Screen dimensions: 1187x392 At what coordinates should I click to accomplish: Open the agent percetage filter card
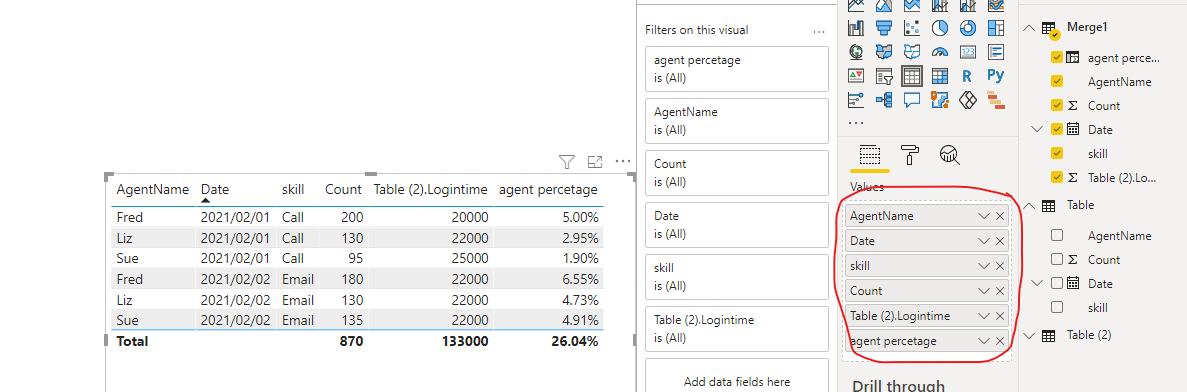(737, 68)
